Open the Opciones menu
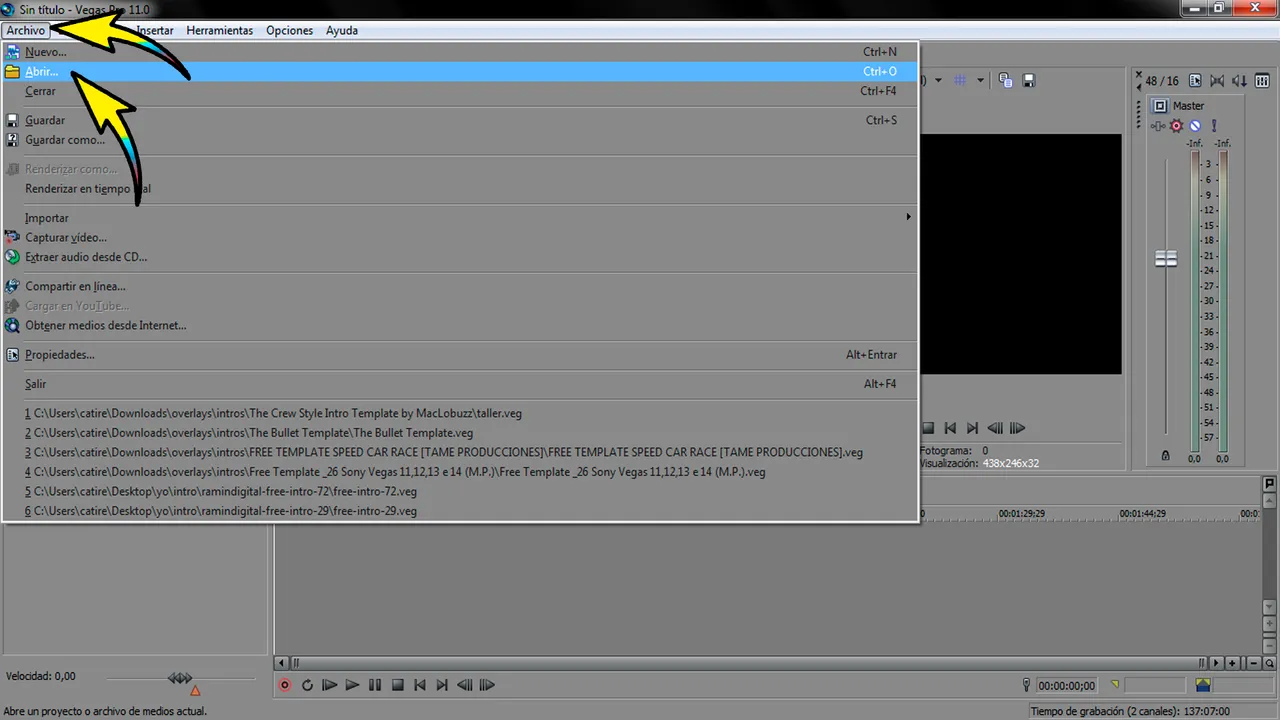This screenshot has height=720, width=1280. (x=289, y=30)
